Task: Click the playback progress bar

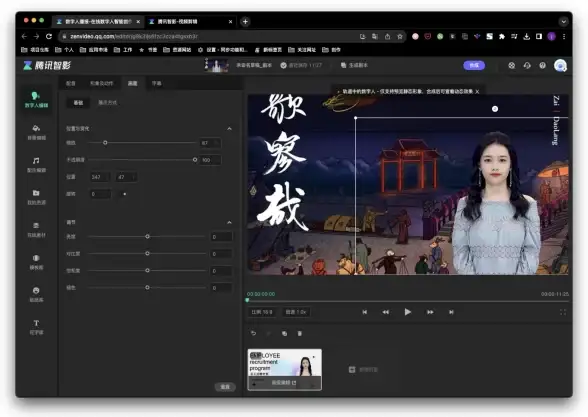Action: [408, 300]
